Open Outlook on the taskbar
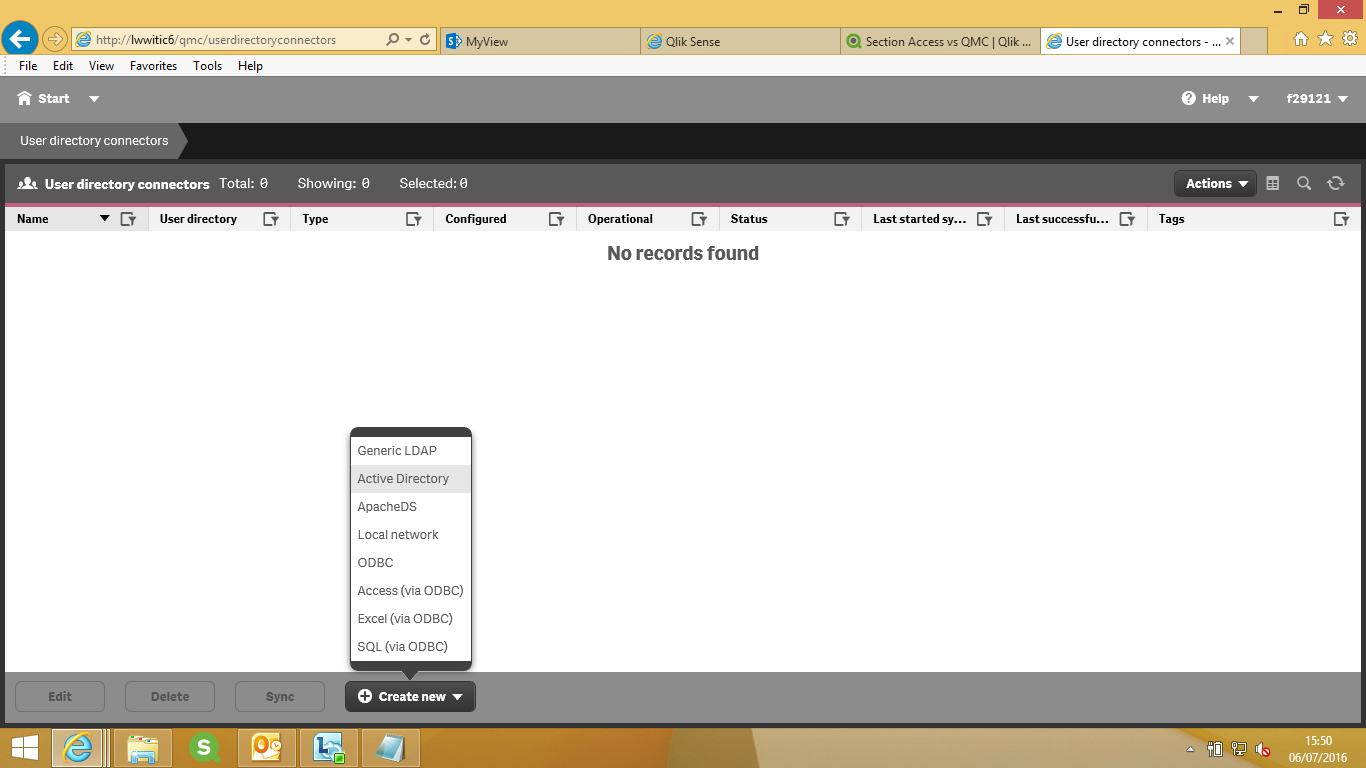This screenshot has width=1366, height=768. tap(267, 748)
